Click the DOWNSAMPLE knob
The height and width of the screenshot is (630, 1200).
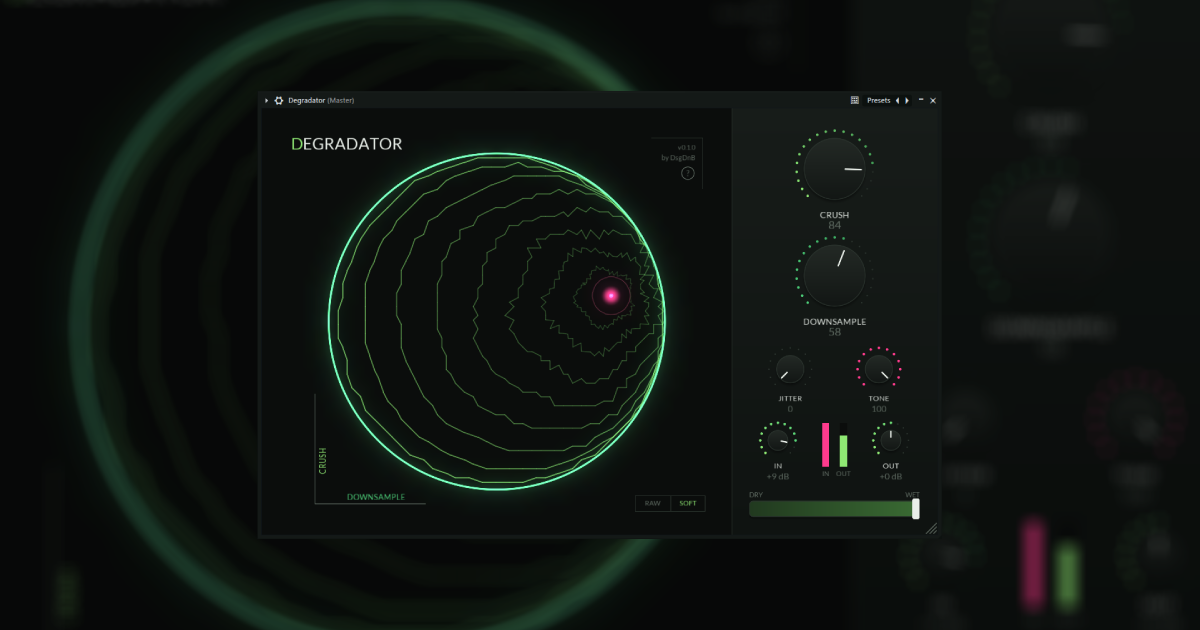click(x=835, y=275)
